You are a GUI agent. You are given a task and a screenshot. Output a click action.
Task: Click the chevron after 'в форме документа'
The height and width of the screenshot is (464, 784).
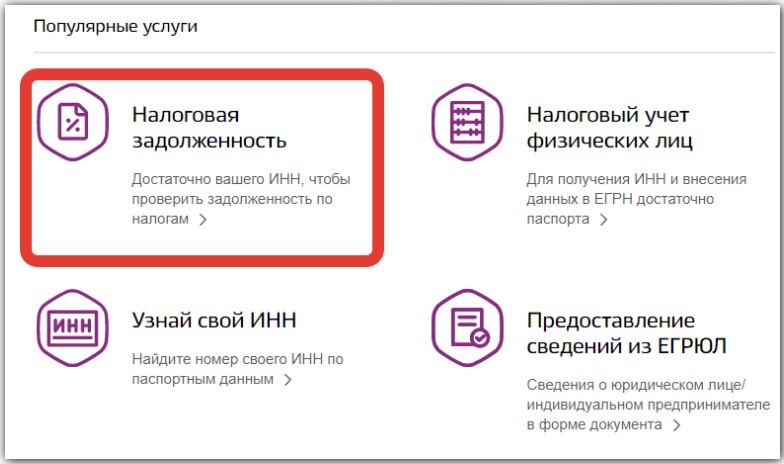tap(677, 425)
